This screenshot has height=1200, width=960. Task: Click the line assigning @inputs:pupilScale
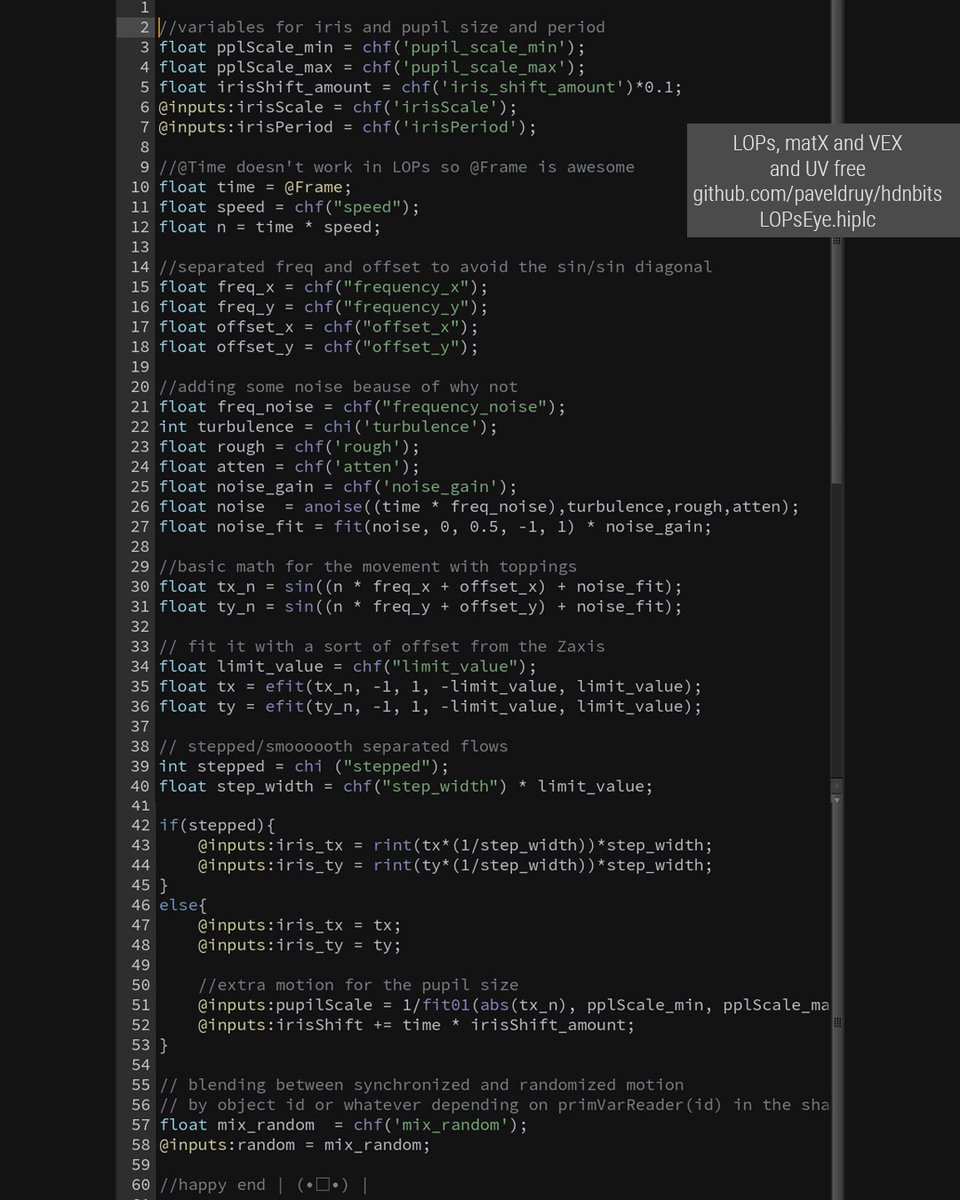click(513, 1005)
